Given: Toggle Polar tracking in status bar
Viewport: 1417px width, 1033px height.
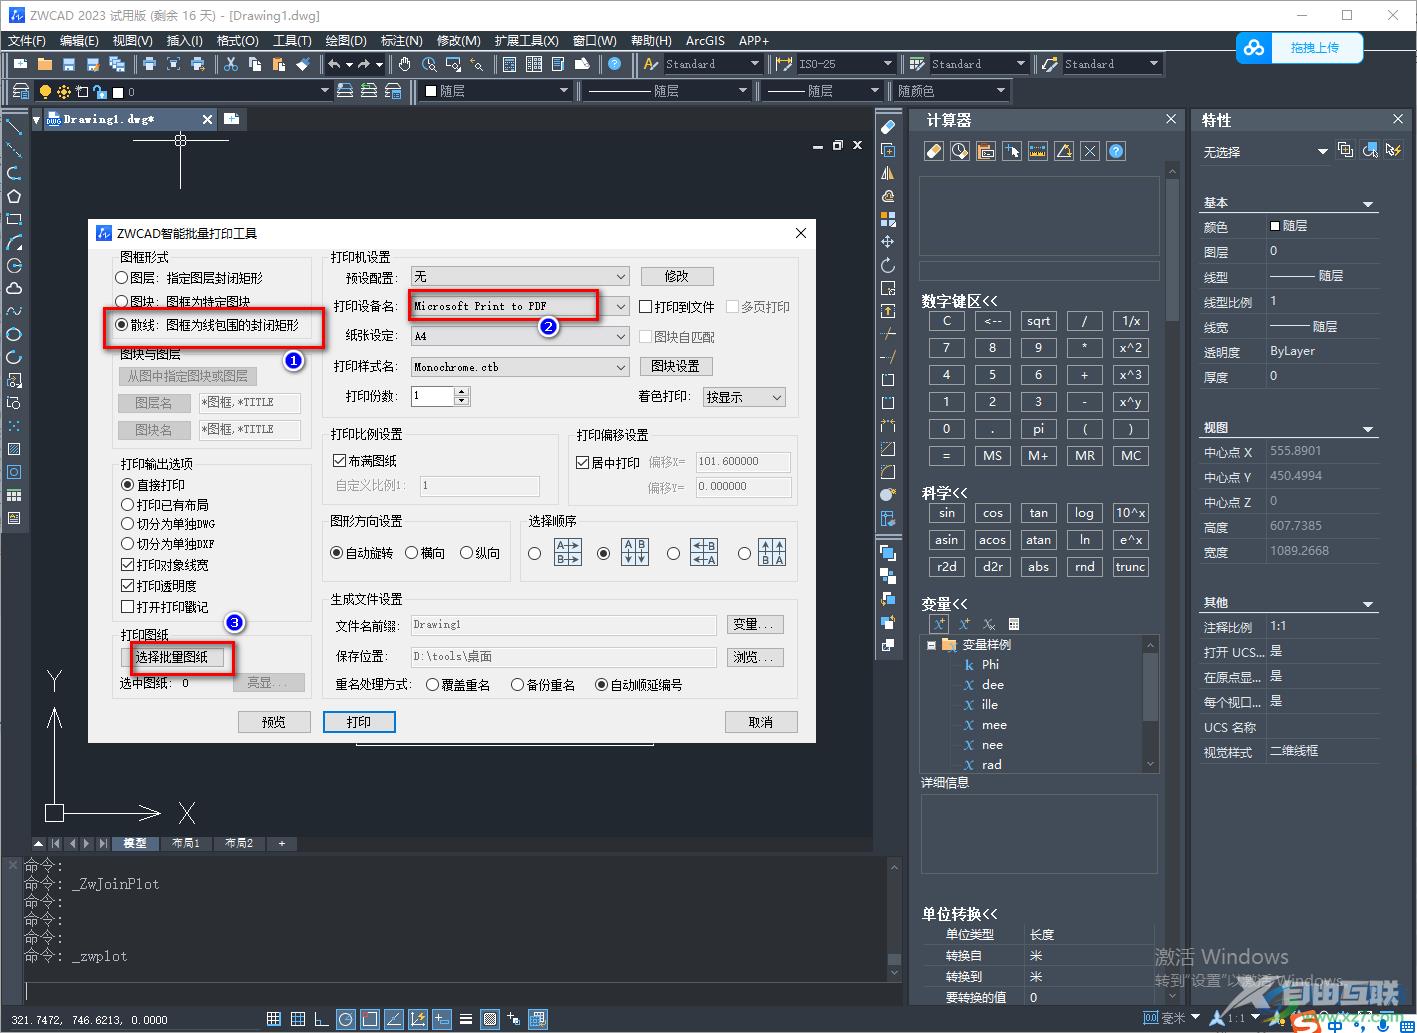Looking at the screenshot, I should [x=346, y=1019].
